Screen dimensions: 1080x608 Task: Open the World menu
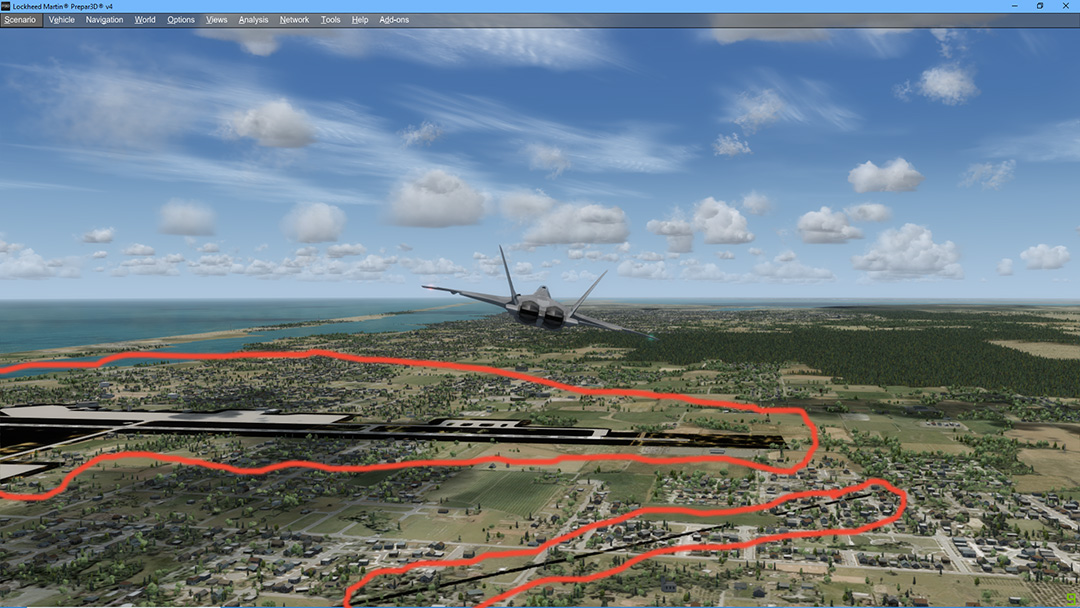coord(145,20)
